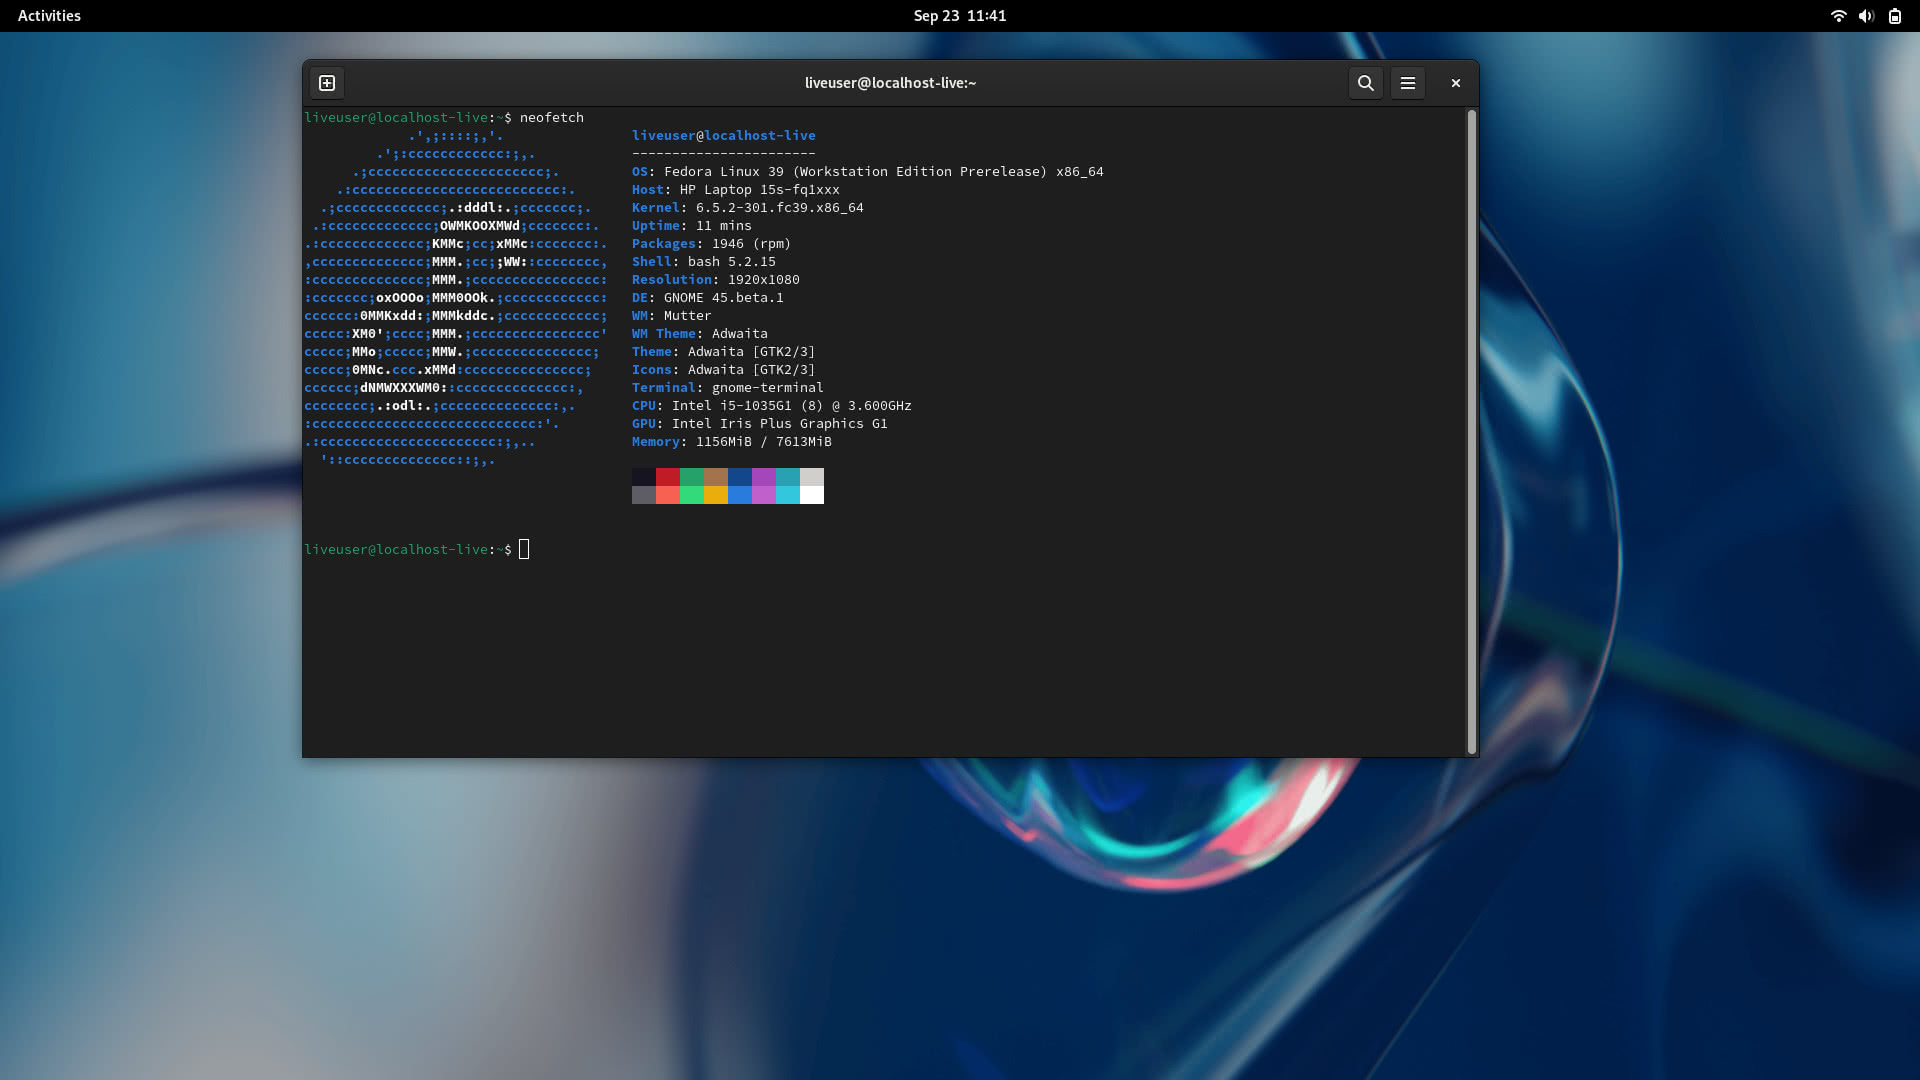Click the Wi-Fi status icon
This screenshot has height=1080, width=1920.
(x=1837, y=16)
